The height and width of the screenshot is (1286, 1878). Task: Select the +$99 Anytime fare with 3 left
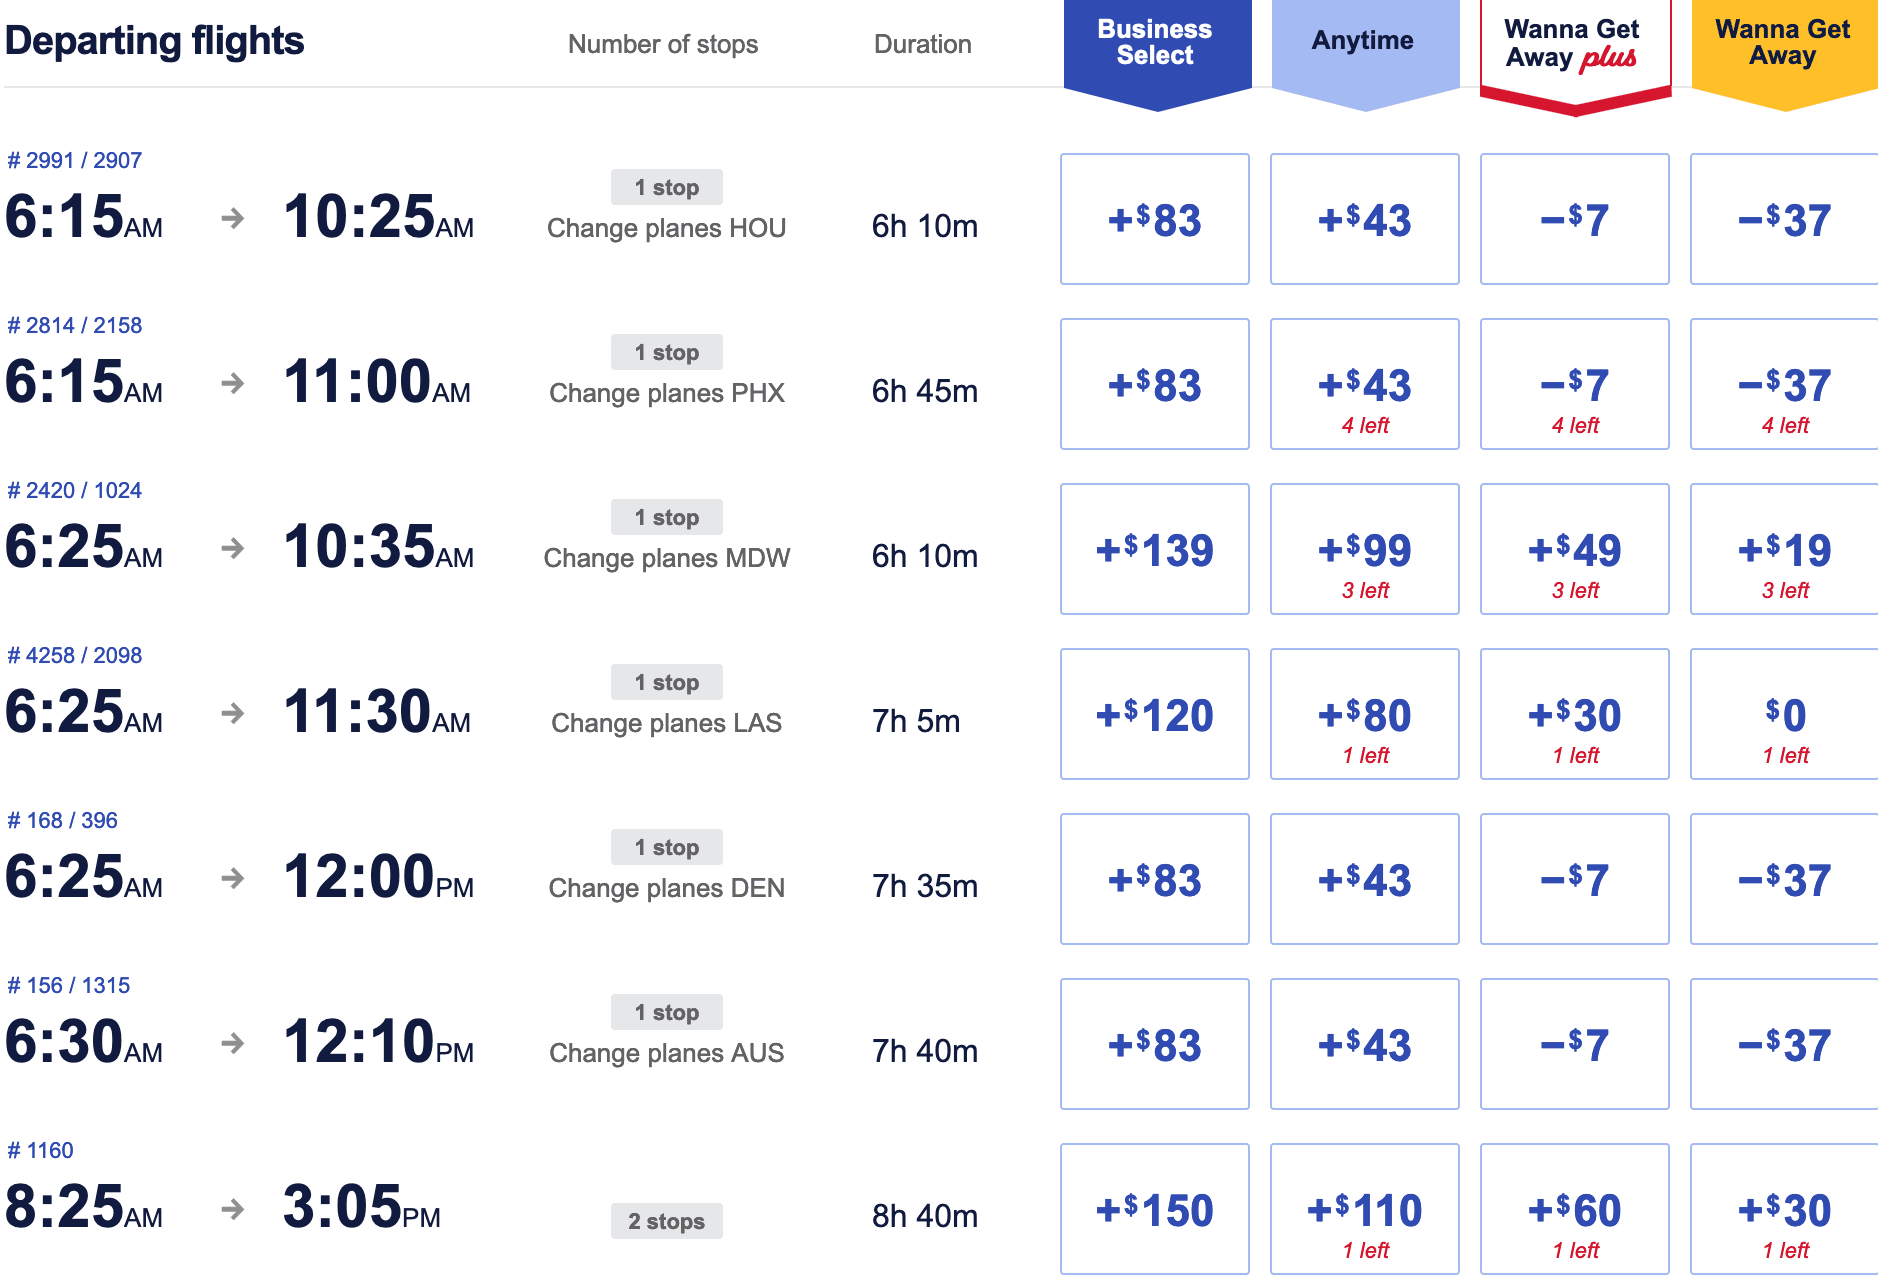pyautogui.click(x=1364, y=548)
